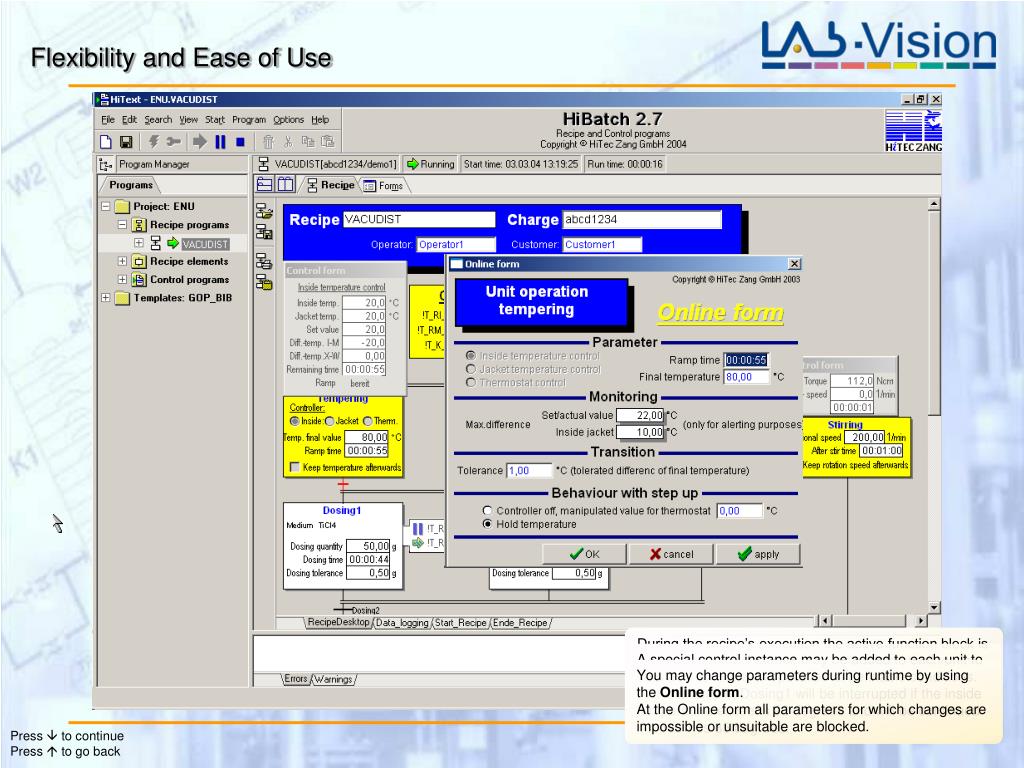Collapse the Recipe programs node
1024x768 pixels.
click(x=122, y=225)
